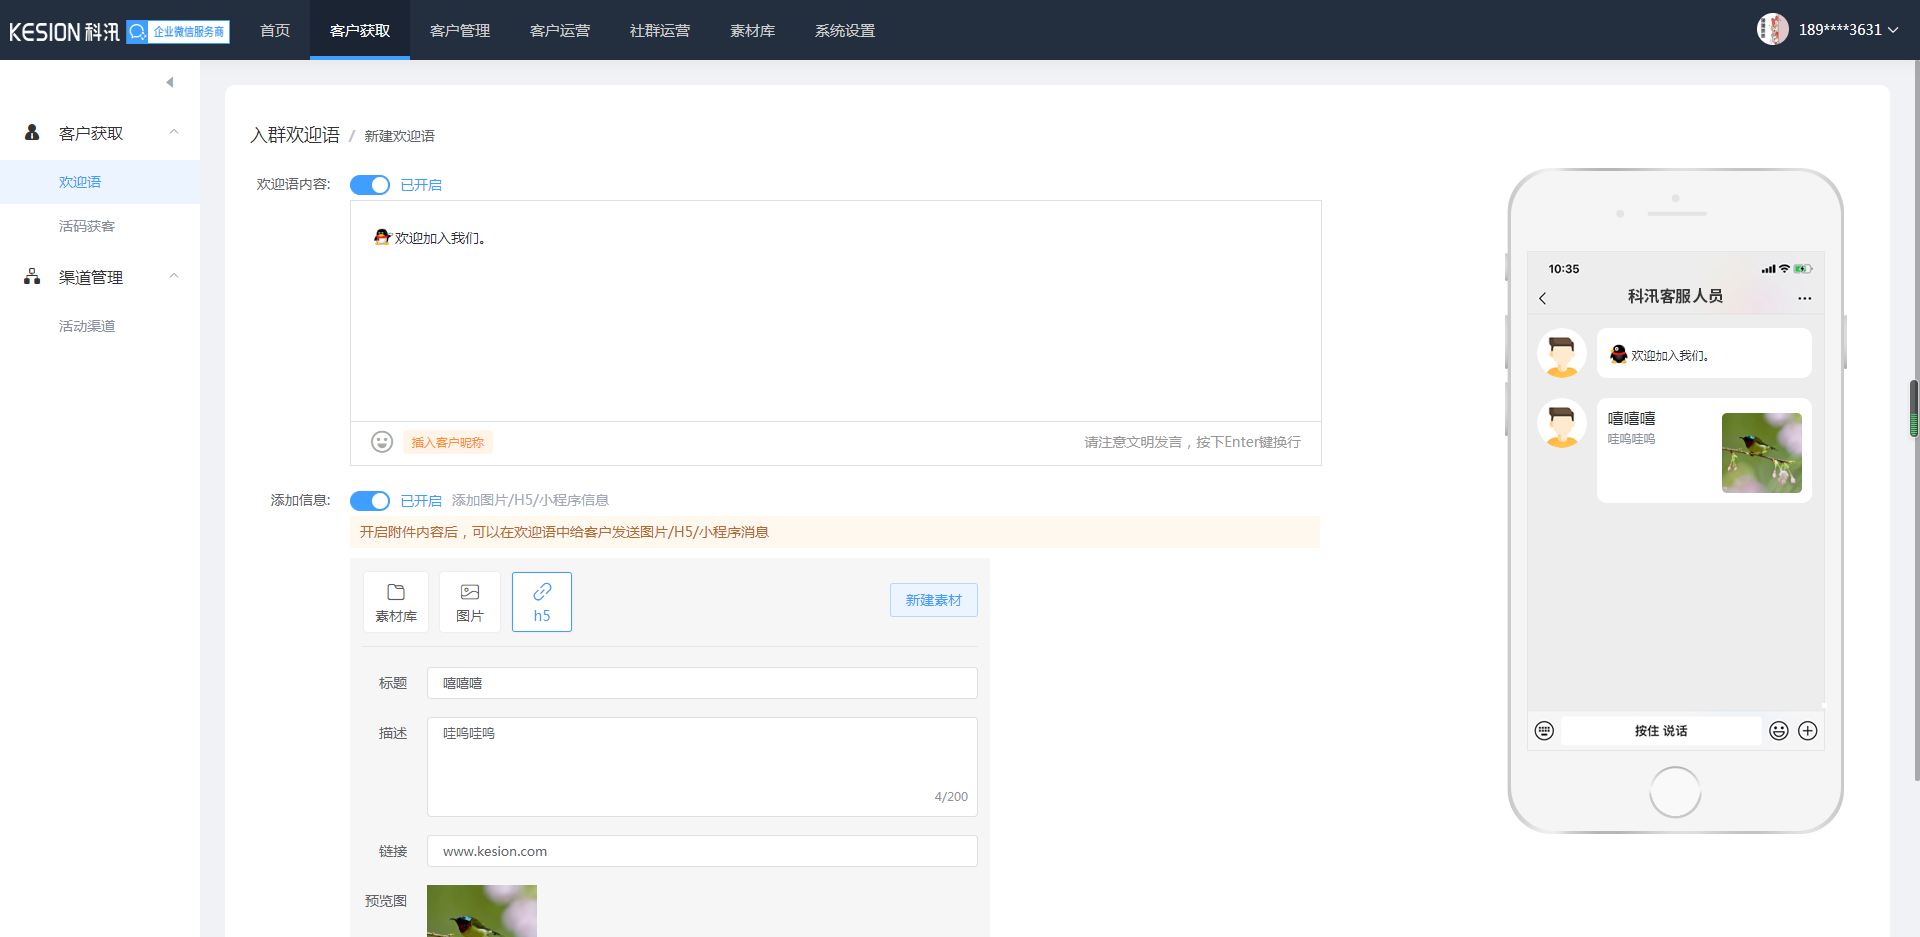
Task: Click the 标题 input field
Action: 702,683
